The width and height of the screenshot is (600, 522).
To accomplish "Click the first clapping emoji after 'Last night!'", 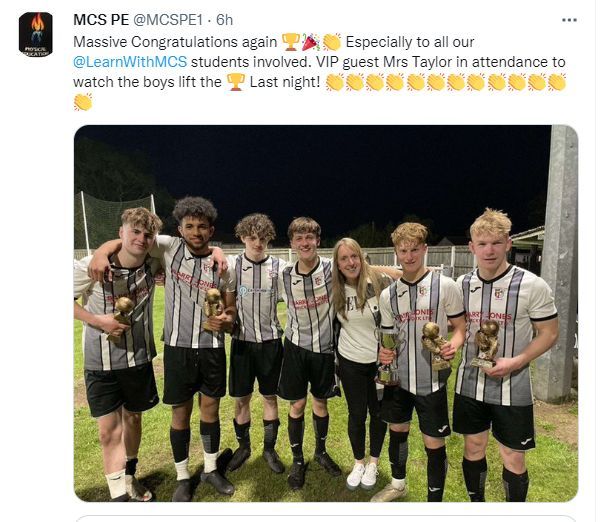I will coord(335,82).
